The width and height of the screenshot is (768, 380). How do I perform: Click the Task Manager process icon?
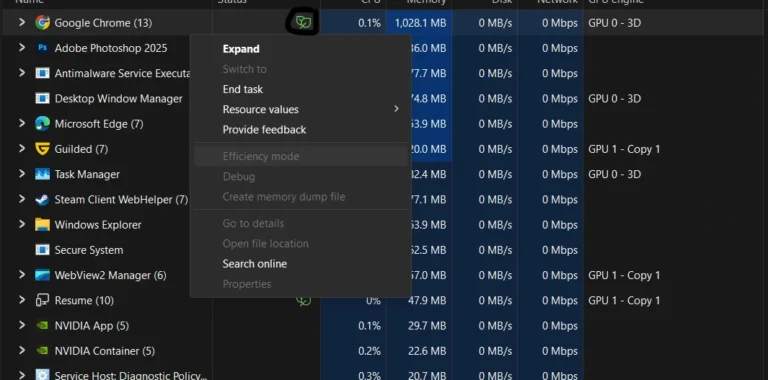point(43,174)
